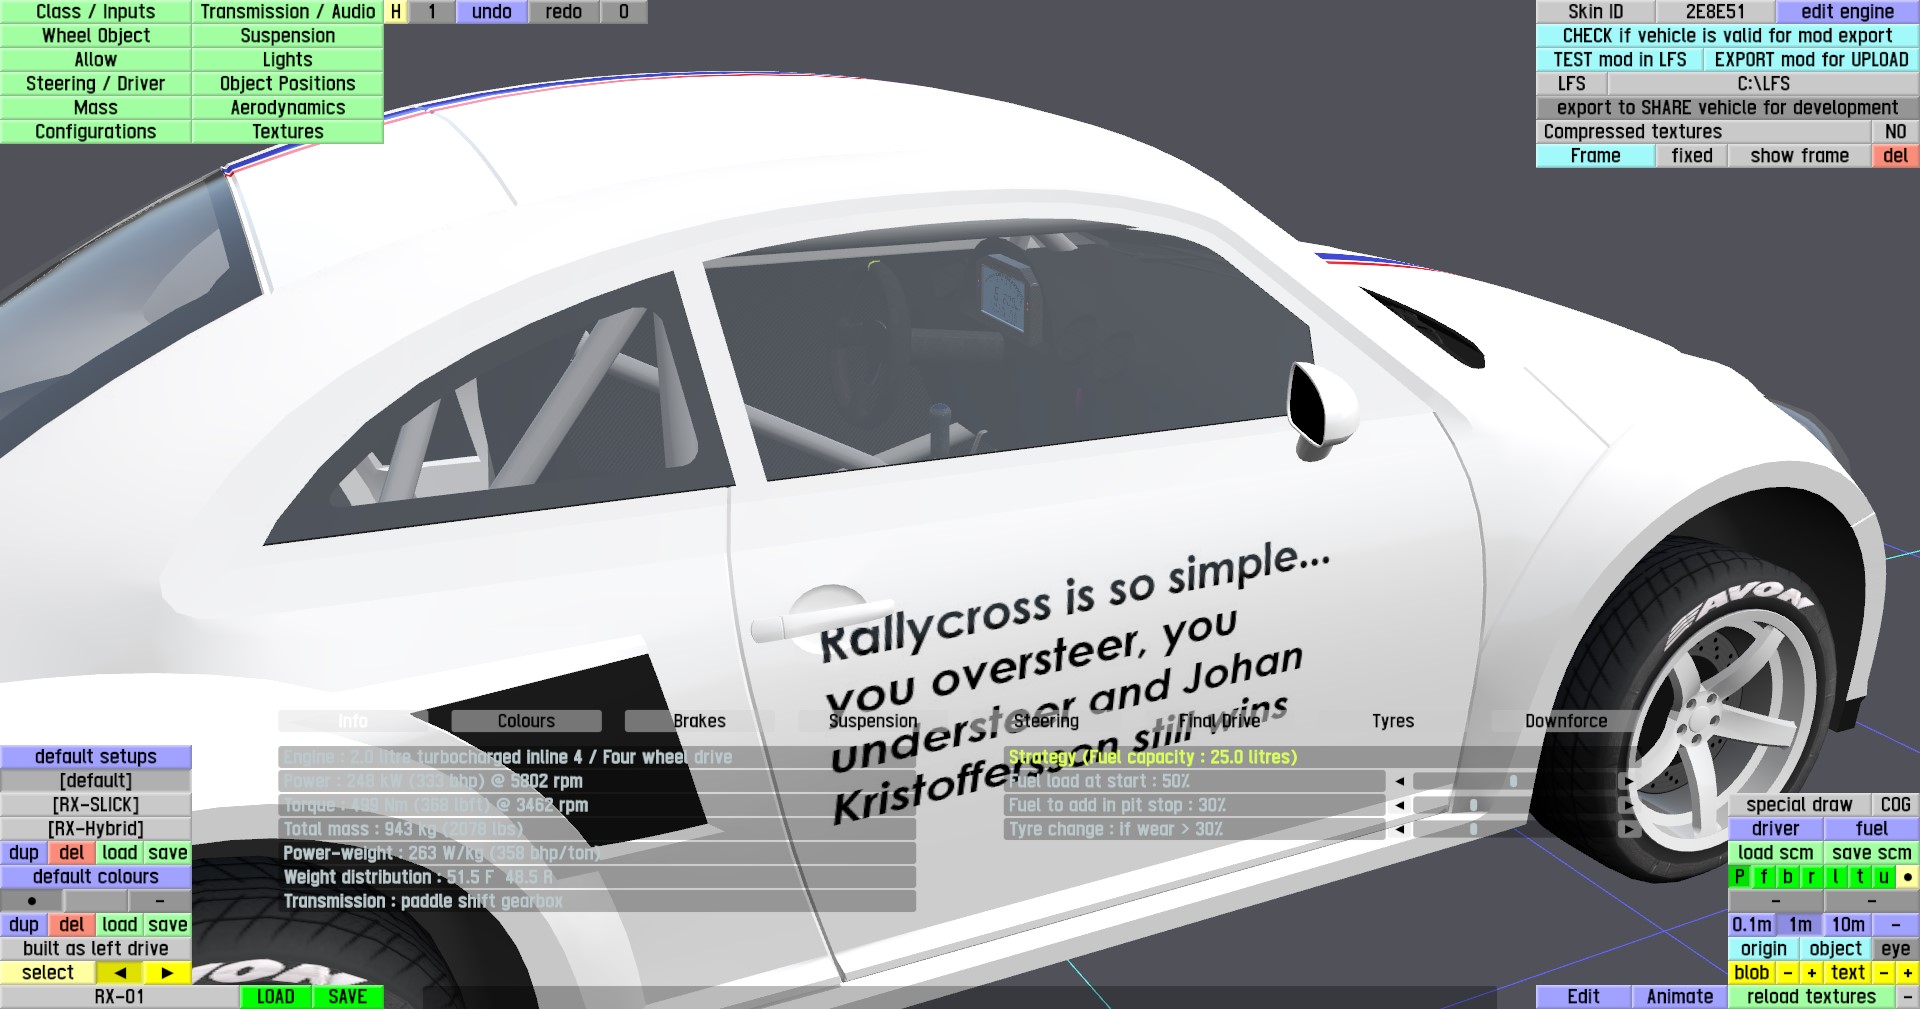Screen dimensions: 1920x1009
Task: Toggle the r view flag
Action: coord(1812,877)
